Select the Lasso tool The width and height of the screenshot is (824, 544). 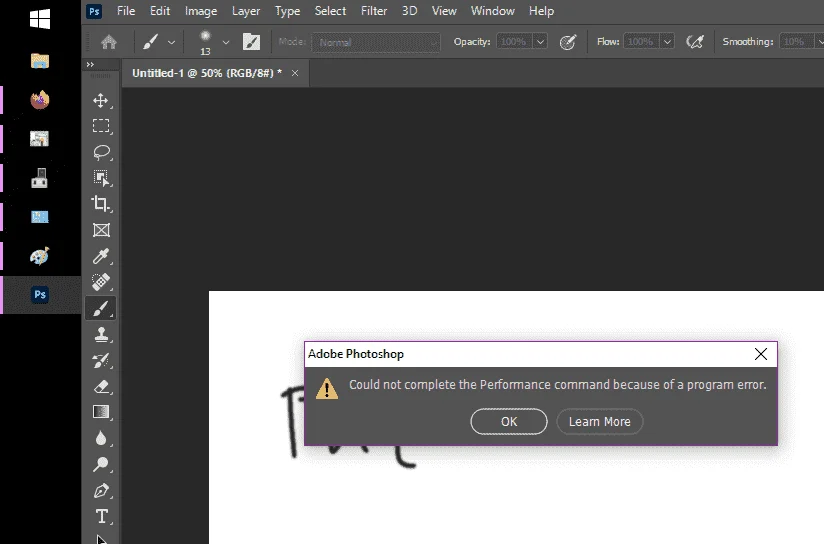101,152
